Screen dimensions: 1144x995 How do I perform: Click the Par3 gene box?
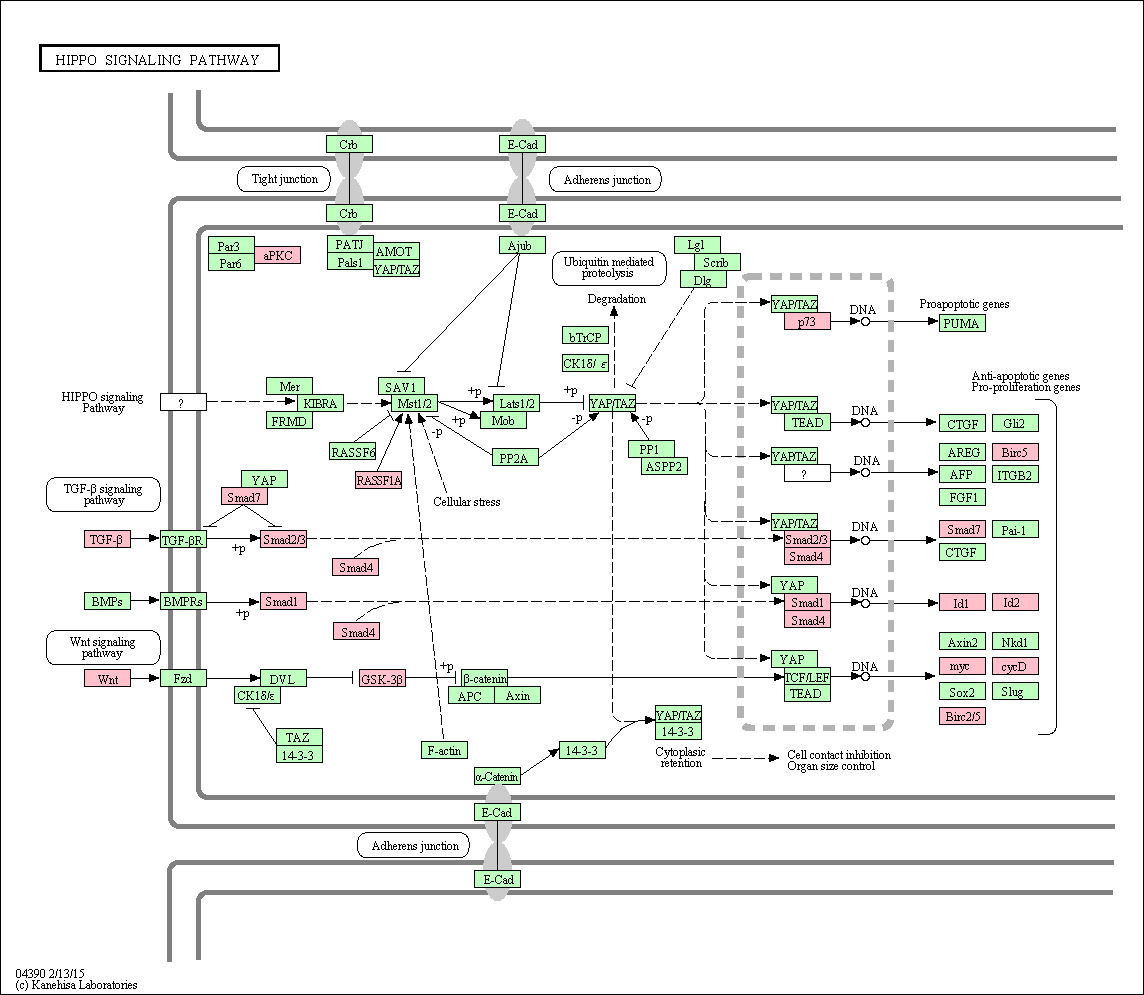click(231, 246)
